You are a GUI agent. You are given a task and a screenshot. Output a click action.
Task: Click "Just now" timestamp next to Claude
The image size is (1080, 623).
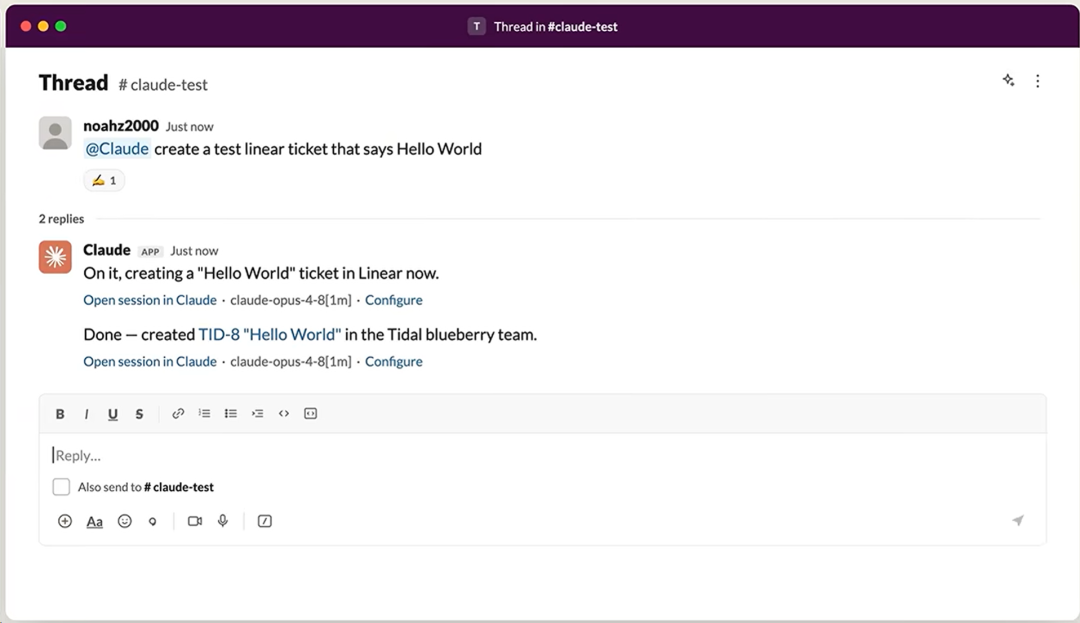tap(194, 251)
